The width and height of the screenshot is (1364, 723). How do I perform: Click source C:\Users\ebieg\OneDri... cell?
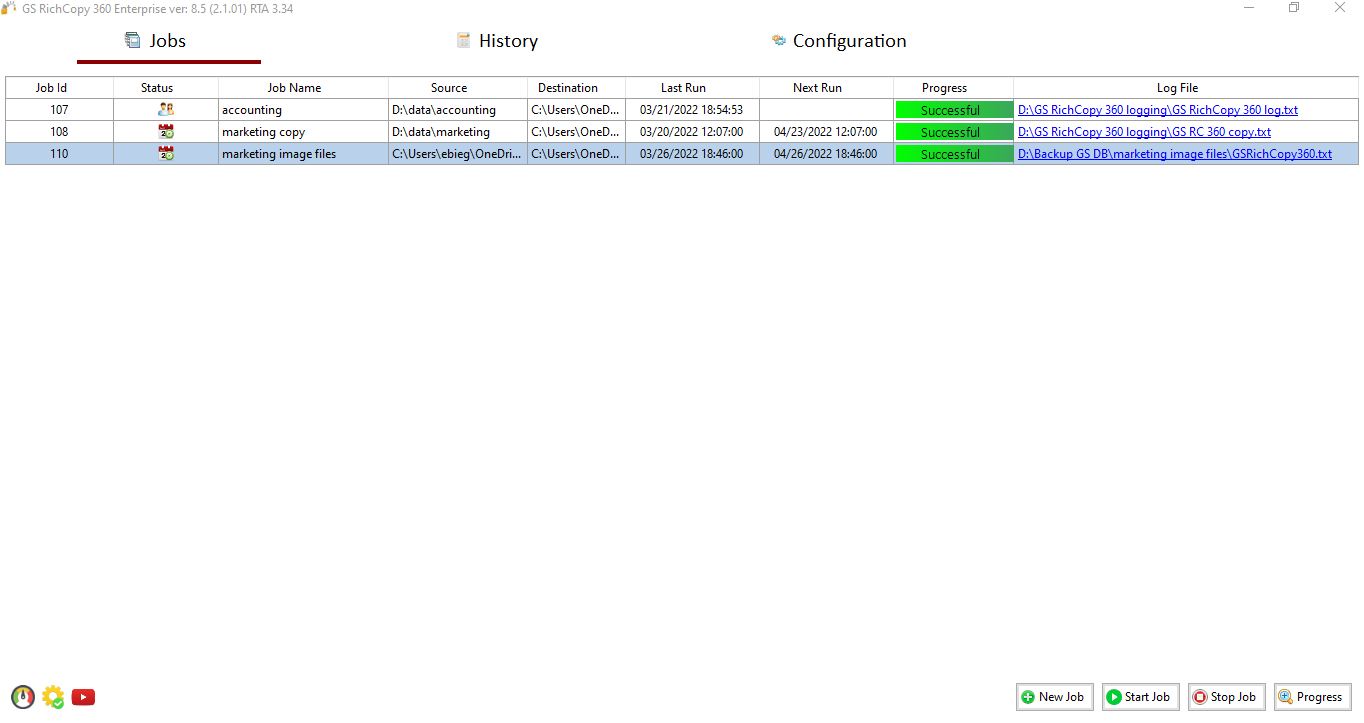click(458, 154)
